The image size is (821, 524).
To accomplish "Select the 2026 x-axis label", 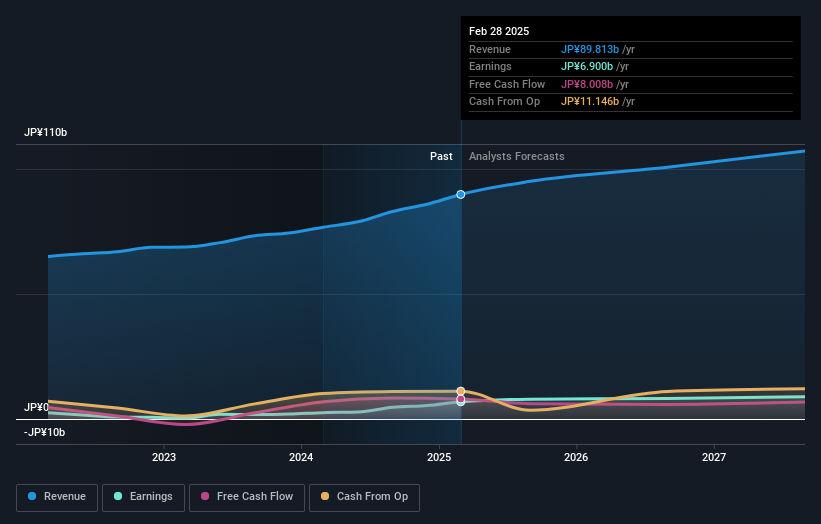I will 576,457.
